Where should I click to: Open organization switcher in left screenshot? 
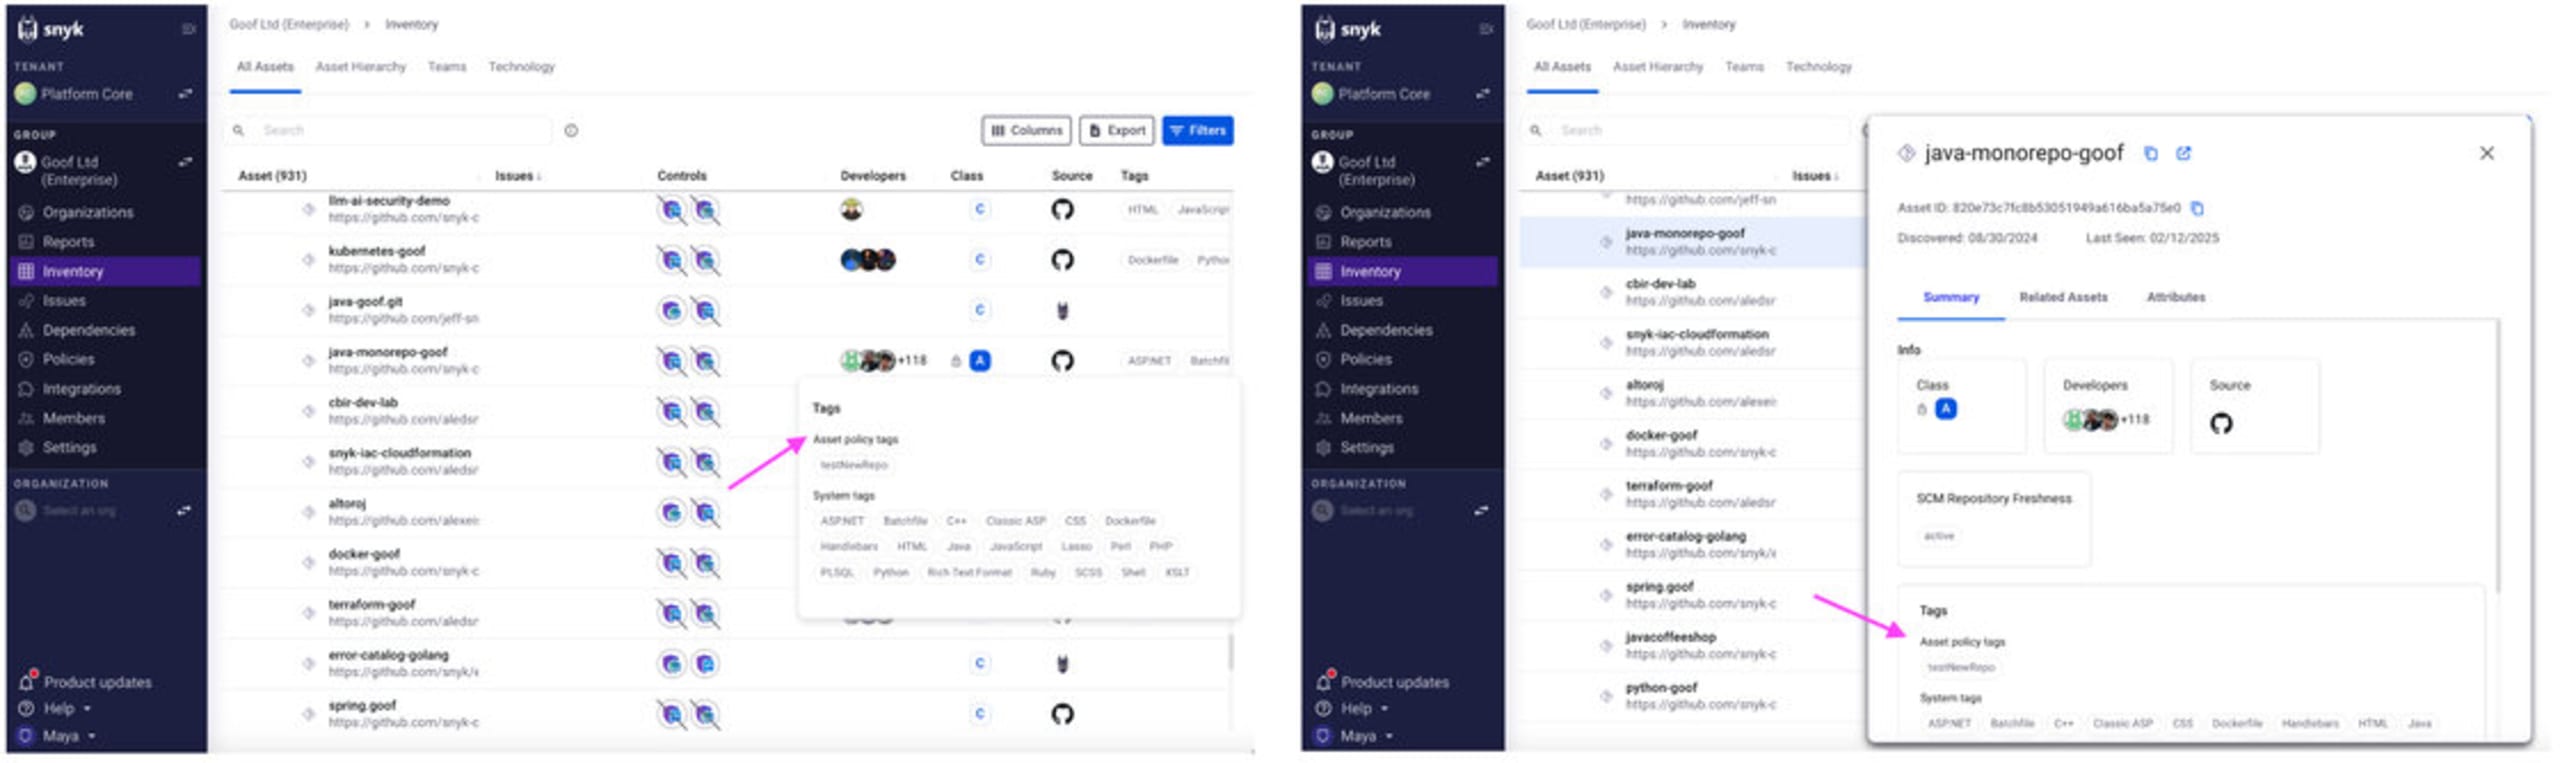point(184,511)
